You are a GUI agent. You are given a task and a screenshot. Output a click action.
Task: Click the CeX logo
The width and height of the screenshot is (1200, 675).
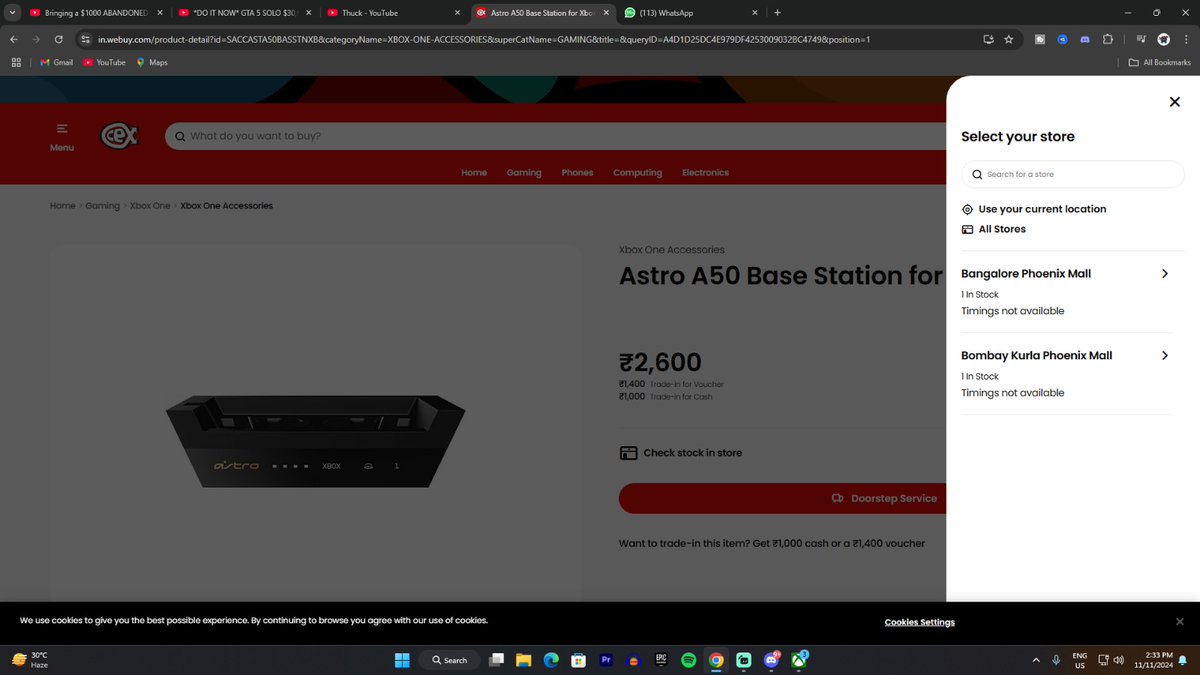pos(119,135)
